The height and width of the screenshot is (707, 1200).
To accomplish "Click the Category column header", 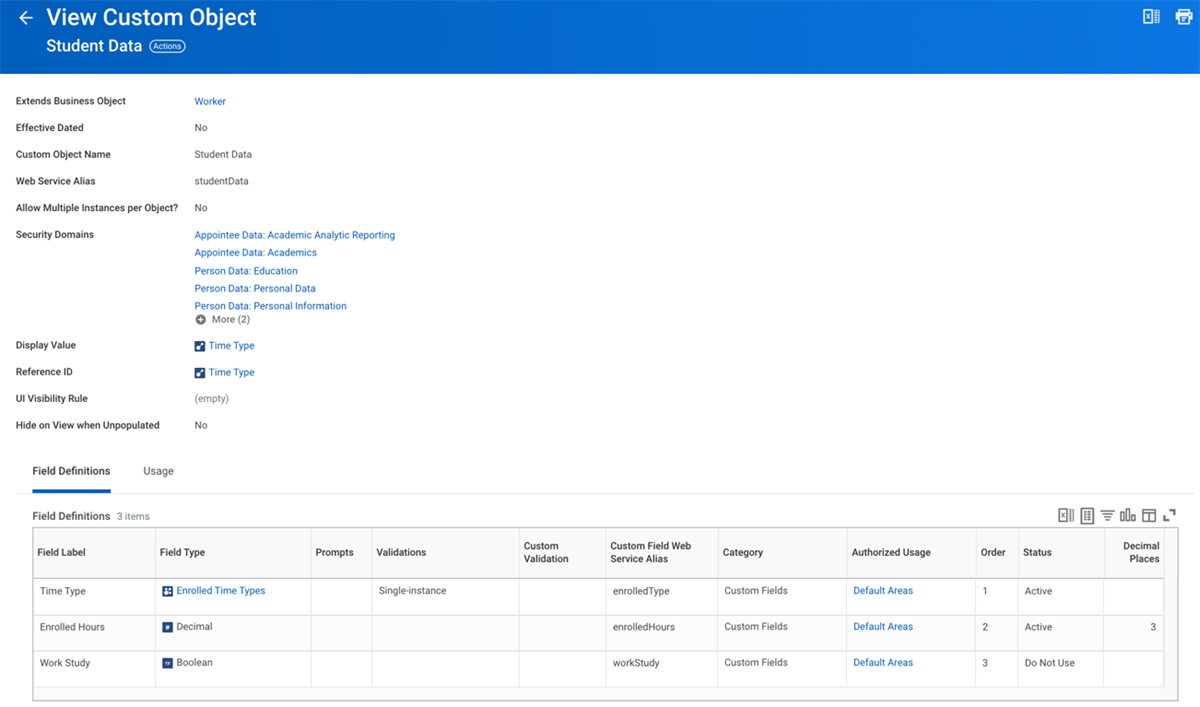I will click(782, 552).
